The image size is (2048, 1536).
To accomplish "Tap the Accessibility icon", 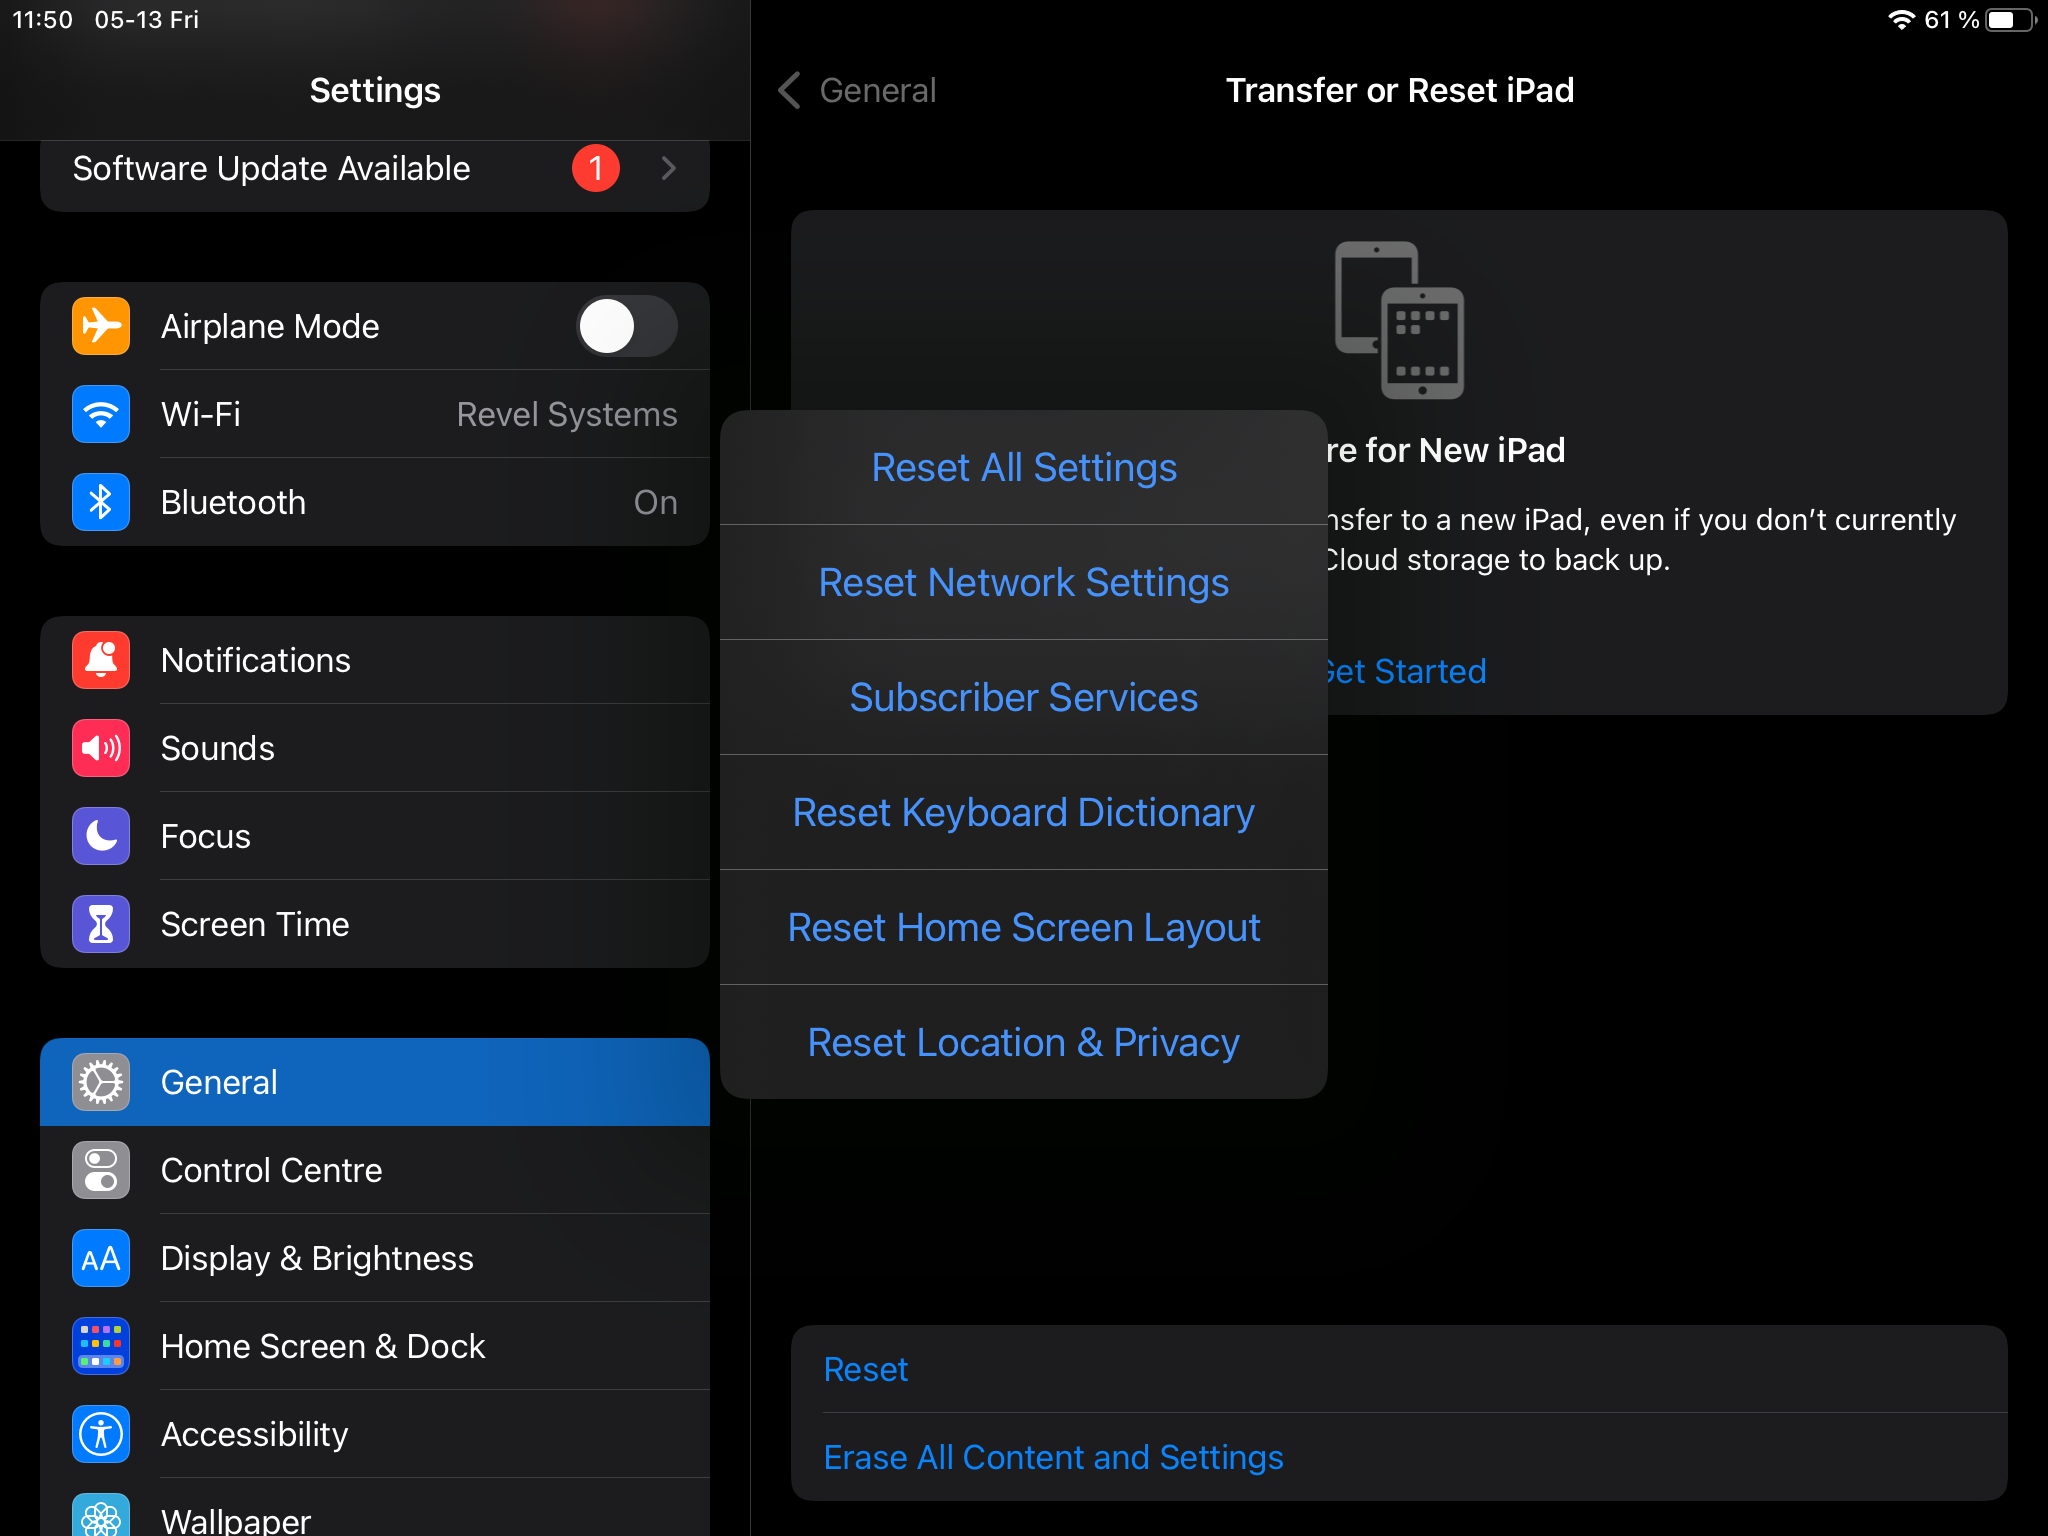I will pyautogui.click(x=101, y=1434).
